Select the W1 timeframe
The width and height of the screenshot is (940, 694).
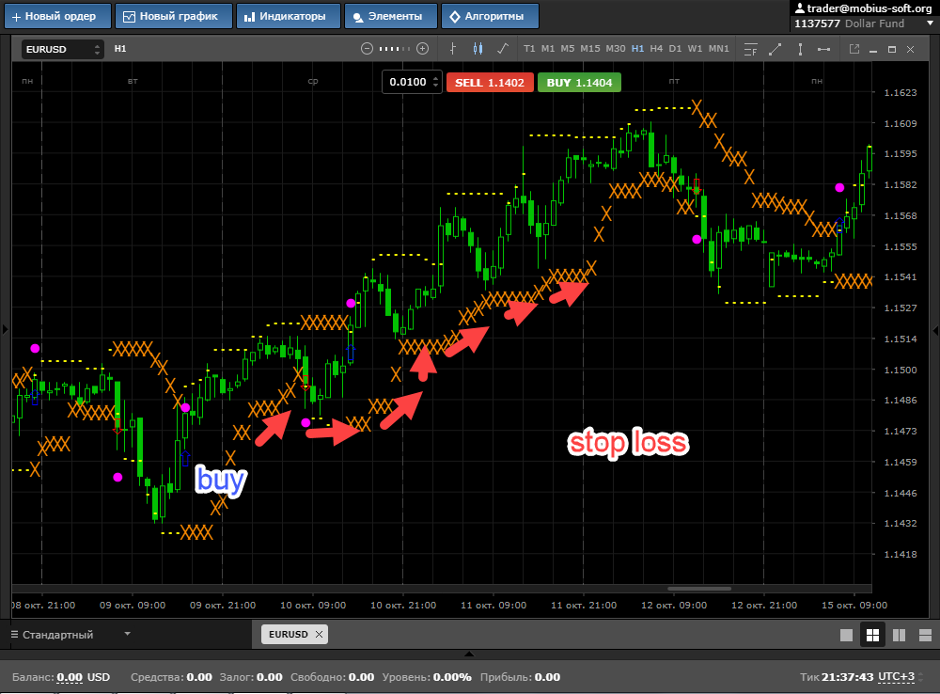[x=695, y=49]
